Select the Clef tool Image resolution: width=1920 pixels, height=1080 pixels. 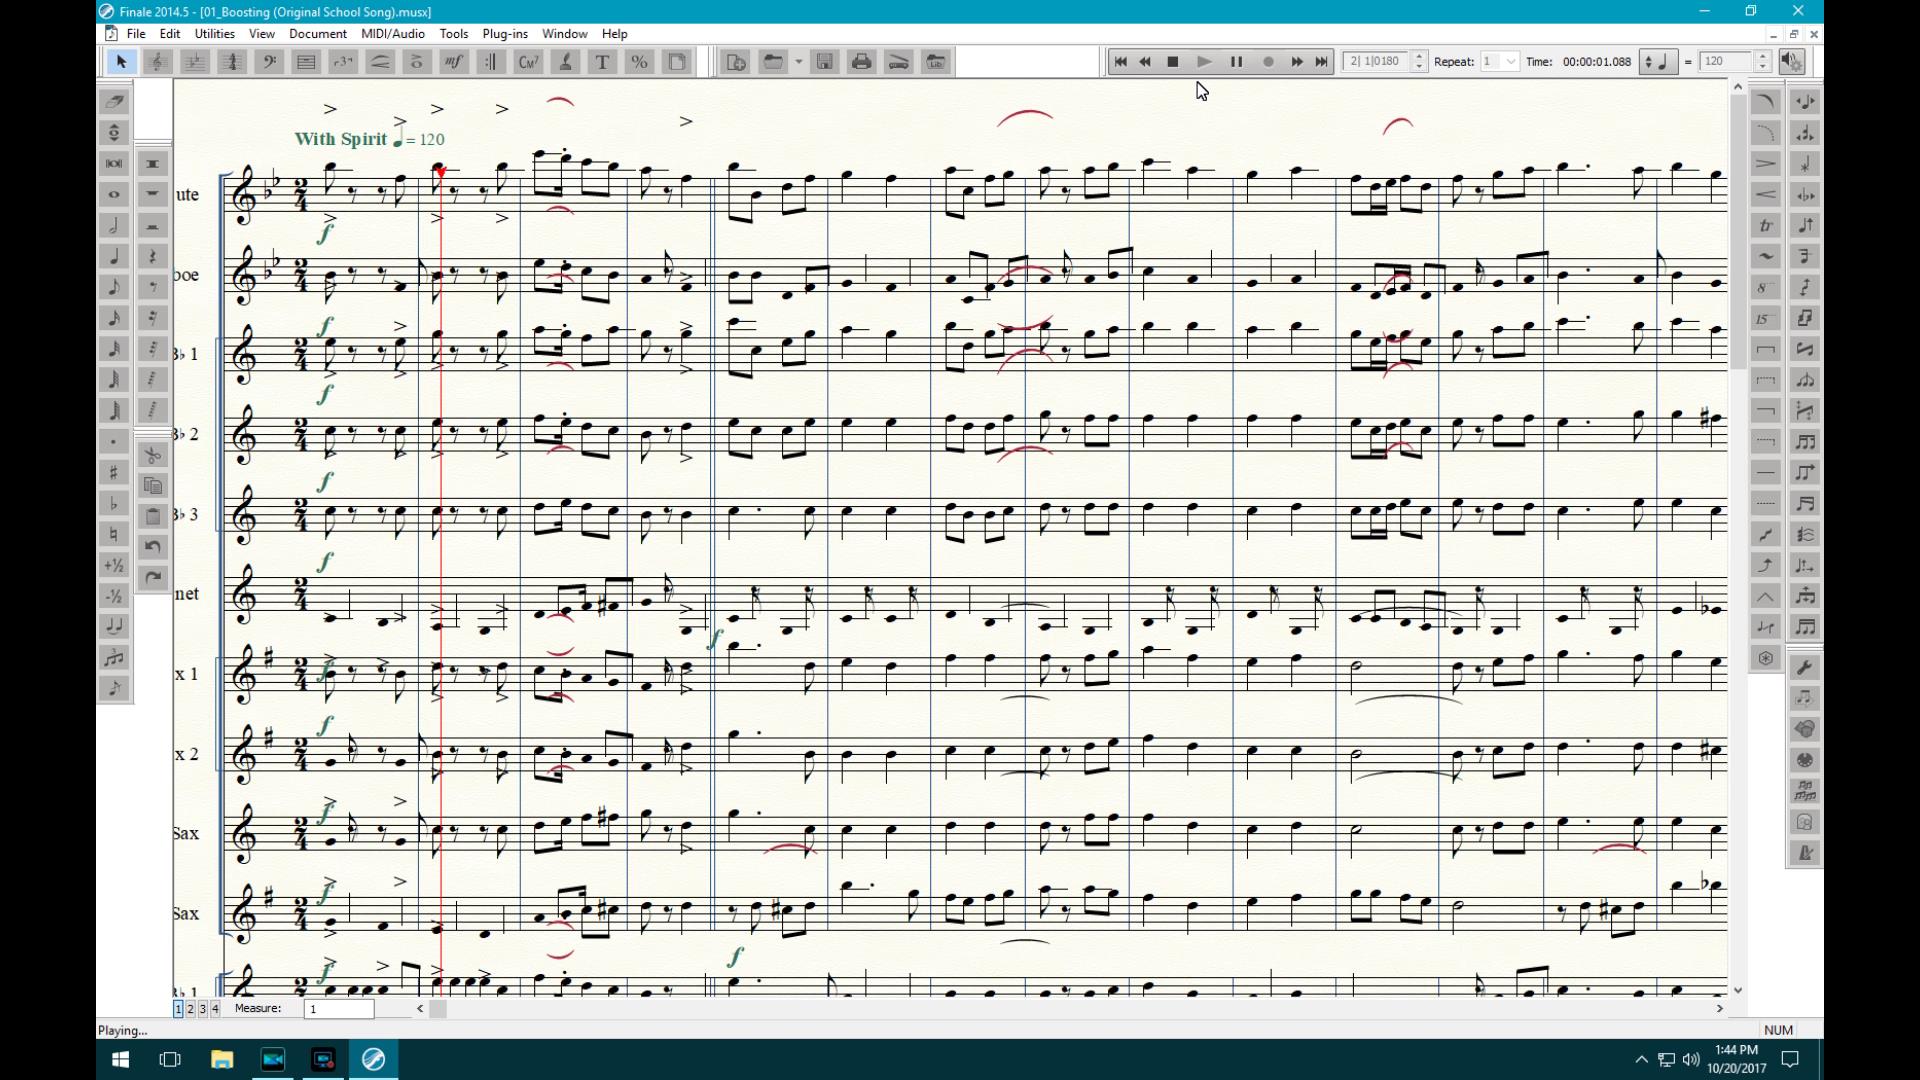coord(269,62)
